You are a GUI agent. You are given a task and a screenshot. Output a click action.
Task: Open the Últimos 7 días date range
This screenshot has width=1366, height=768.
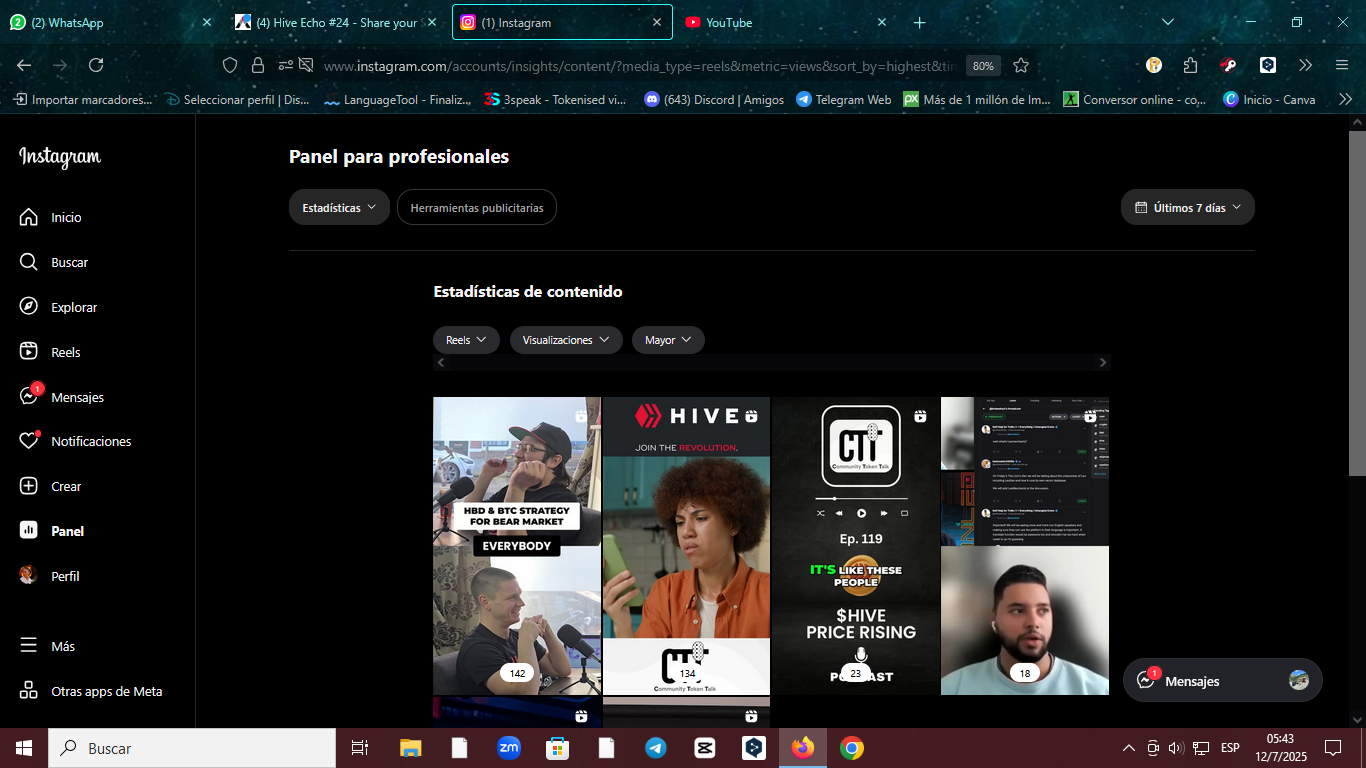[x=1187, y=207]
